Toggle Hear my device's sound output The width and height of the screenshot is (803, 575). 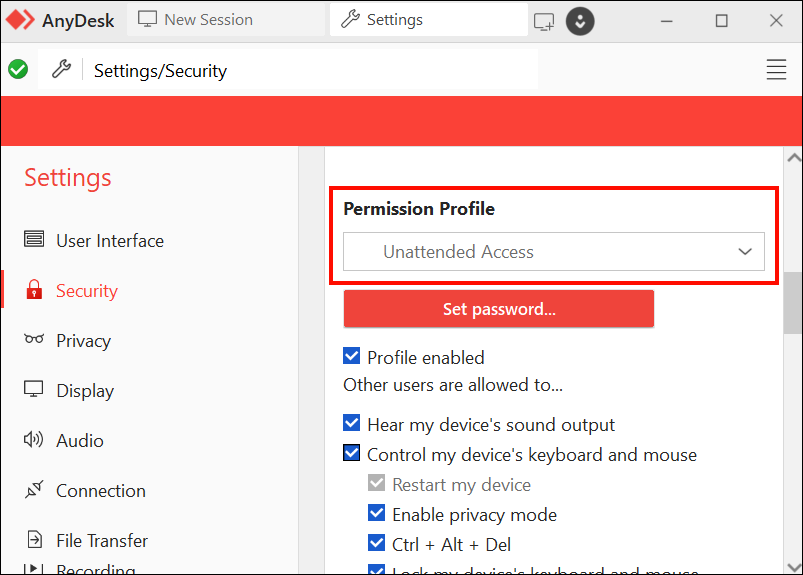click(x=352, y=424)
